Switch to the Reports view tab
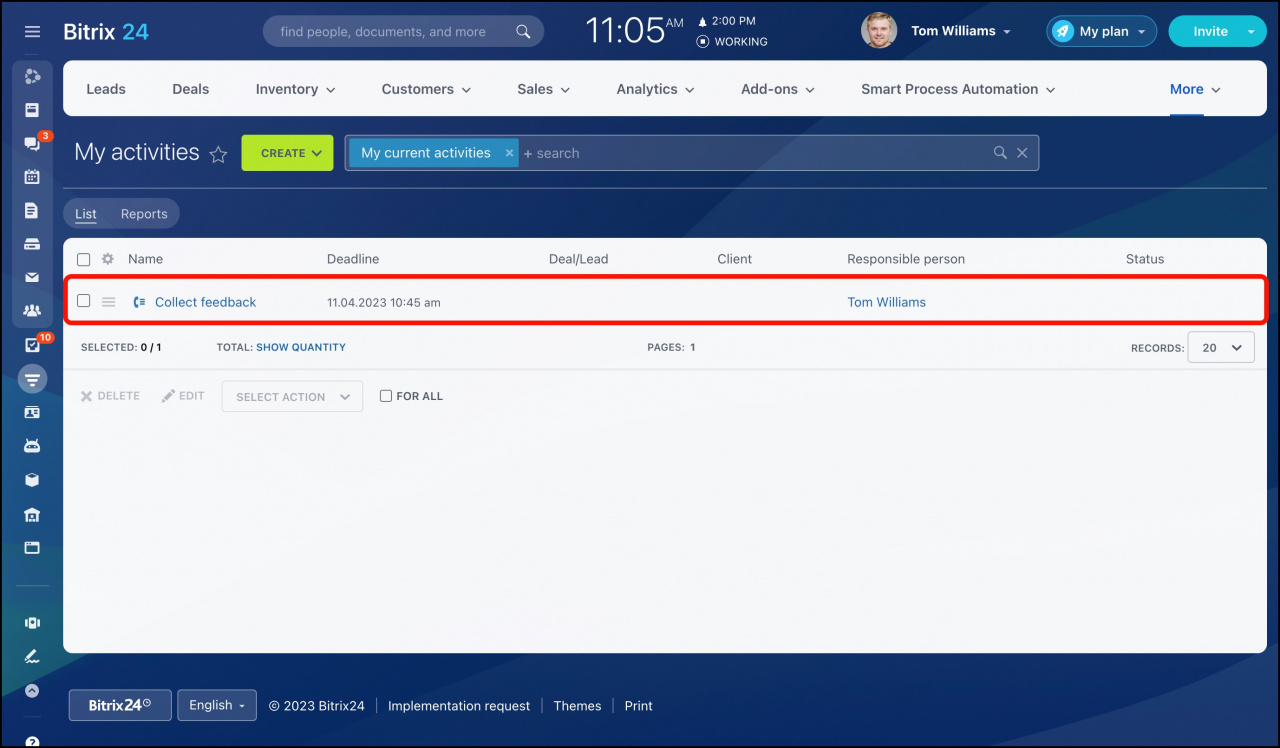1280x748 pixels. (144, 214)
